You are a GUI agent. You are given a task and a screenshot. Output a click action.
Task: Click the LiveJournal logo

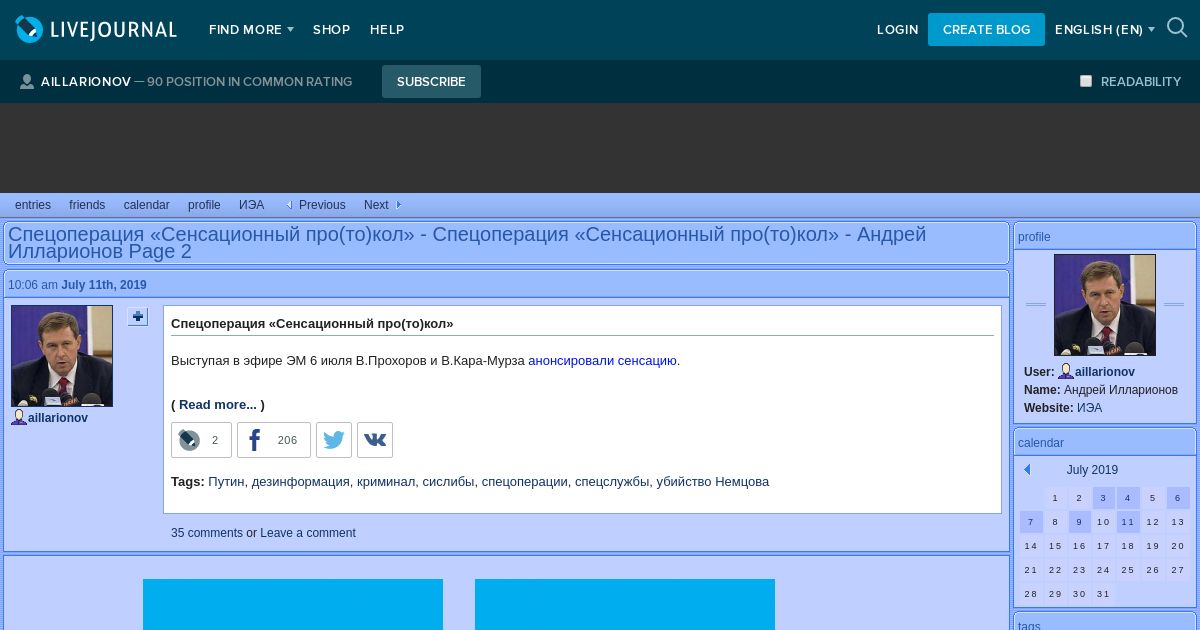96,30
